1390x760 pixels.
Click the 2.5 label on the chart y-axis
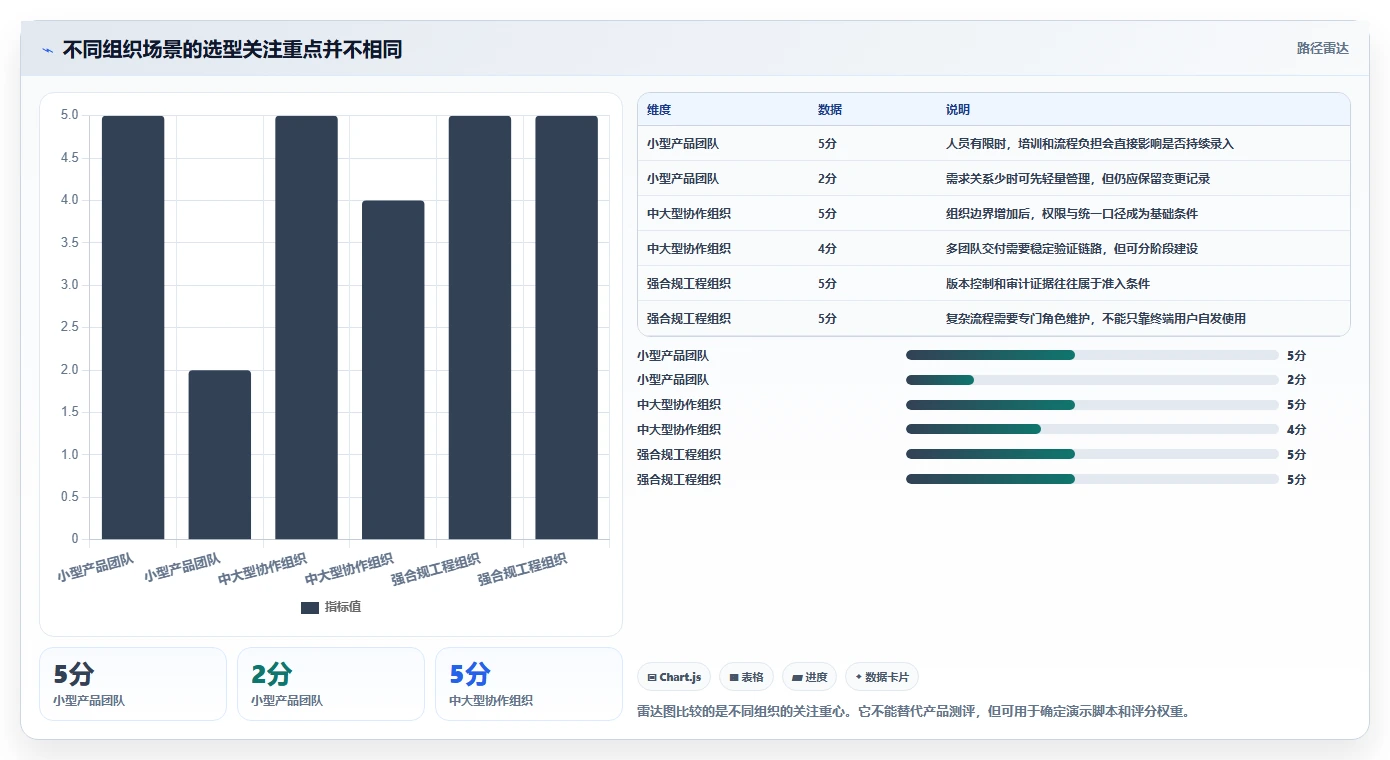pyautogui.click(x=69, y=328)
